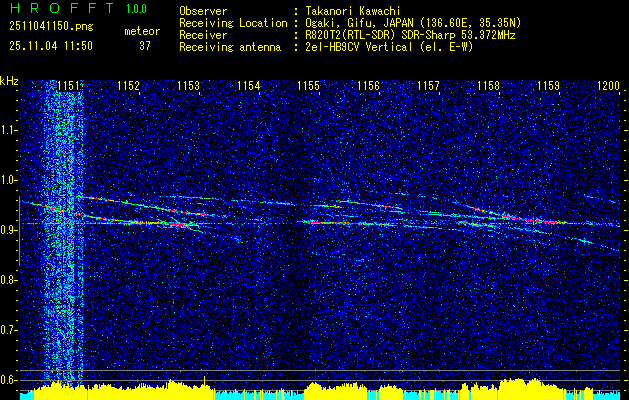Image resolution: width=629 pixels, height=400 pixels.
Task: Click the 1152 time axis marker
Action: (128, 86)
